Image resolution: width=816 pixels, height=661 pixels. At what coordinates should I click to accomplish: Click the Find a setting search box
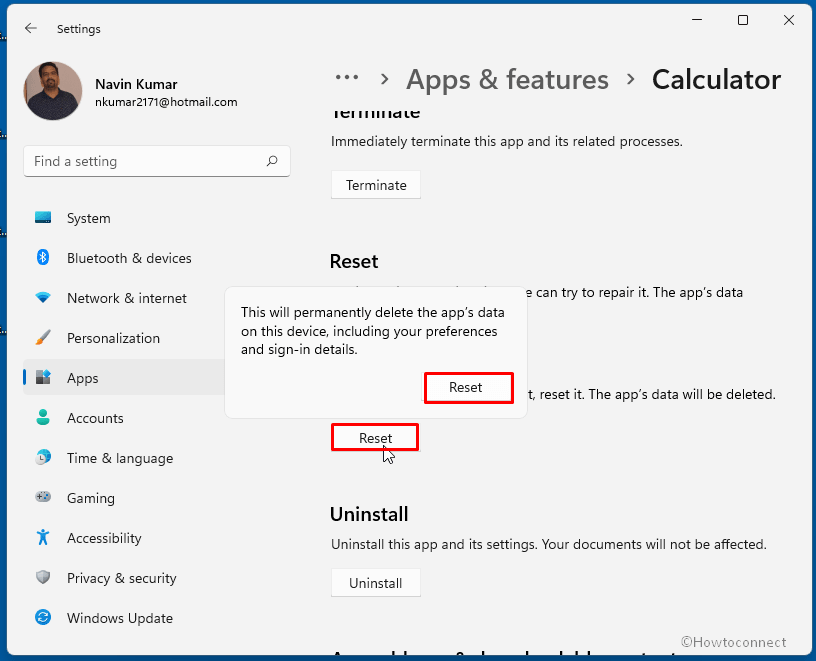[x=157, y=161]
